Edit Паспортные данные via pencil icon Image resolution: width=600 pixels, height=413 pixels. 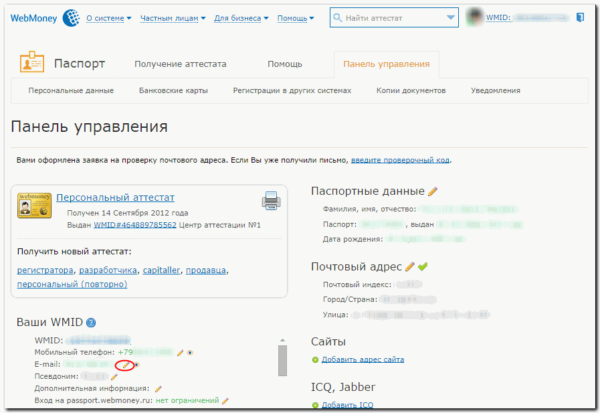[433, 191]
